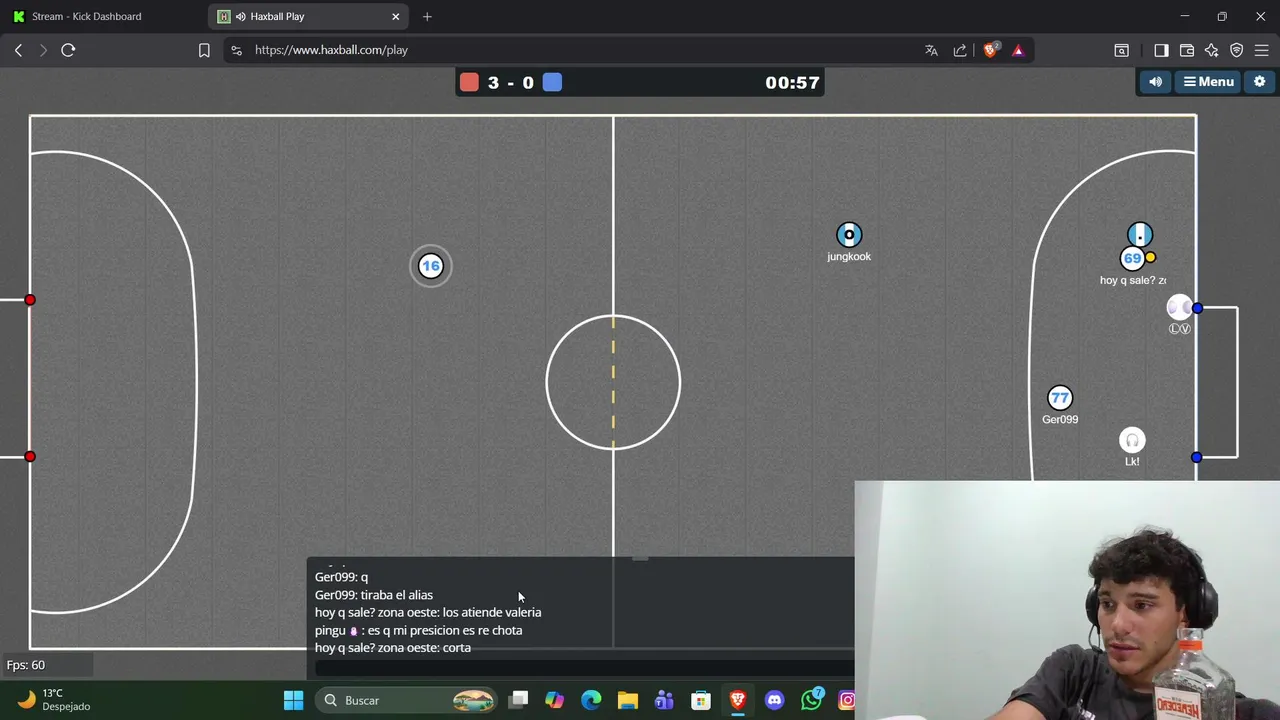The width and height of the screenshot is (1280, 720).
Task: Click Ger099 player disc 77
Action: (x=1060, y=398)
